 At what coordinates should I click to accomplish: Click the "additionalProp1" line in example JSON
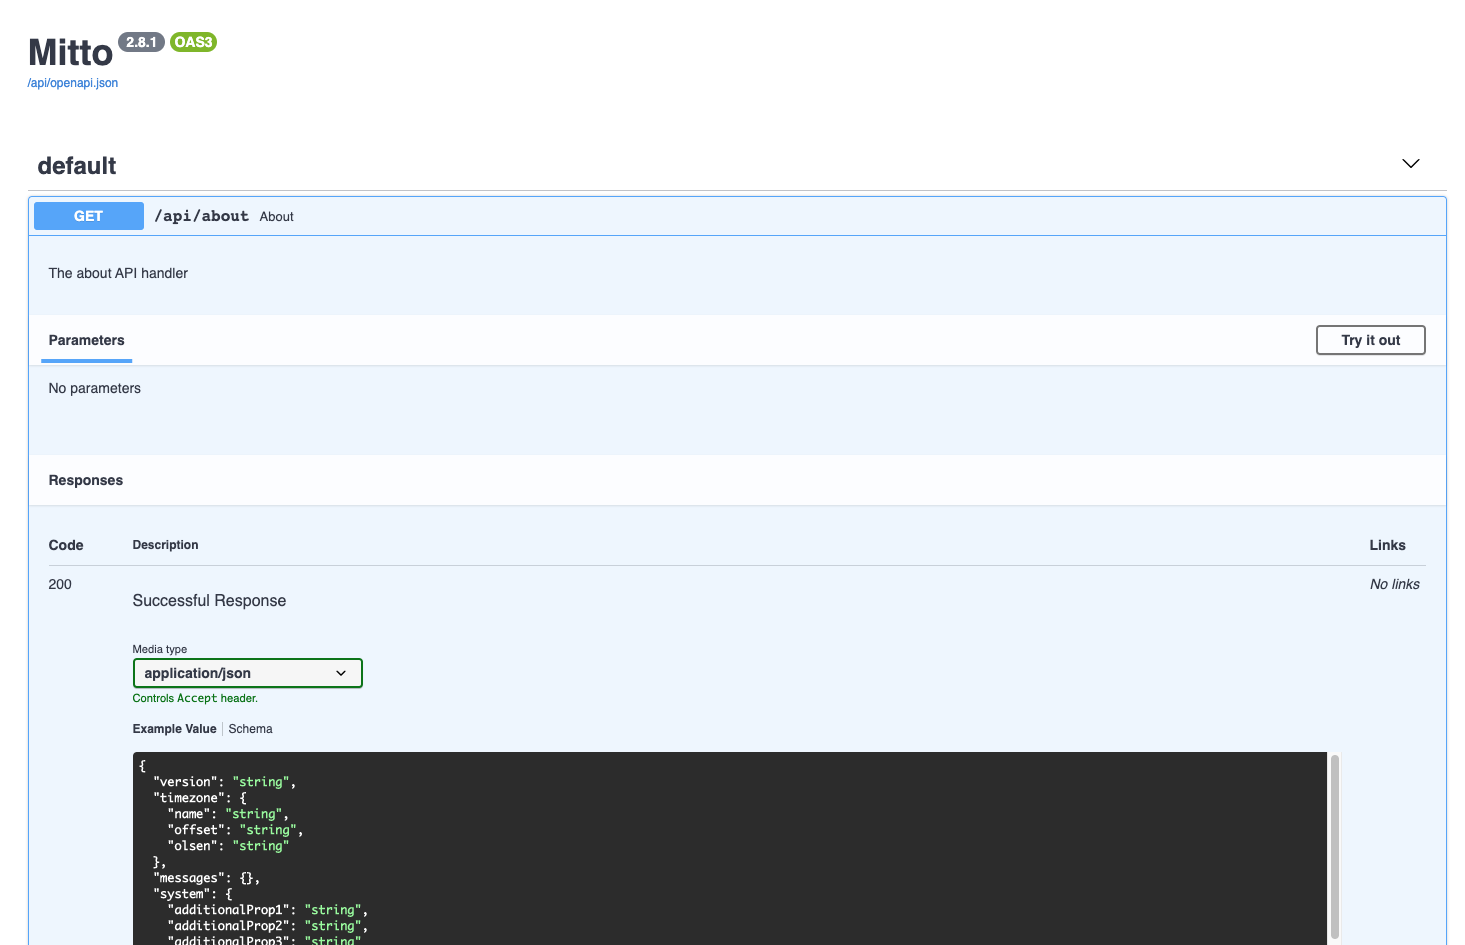pyautogui.click(x=268, y=910)
